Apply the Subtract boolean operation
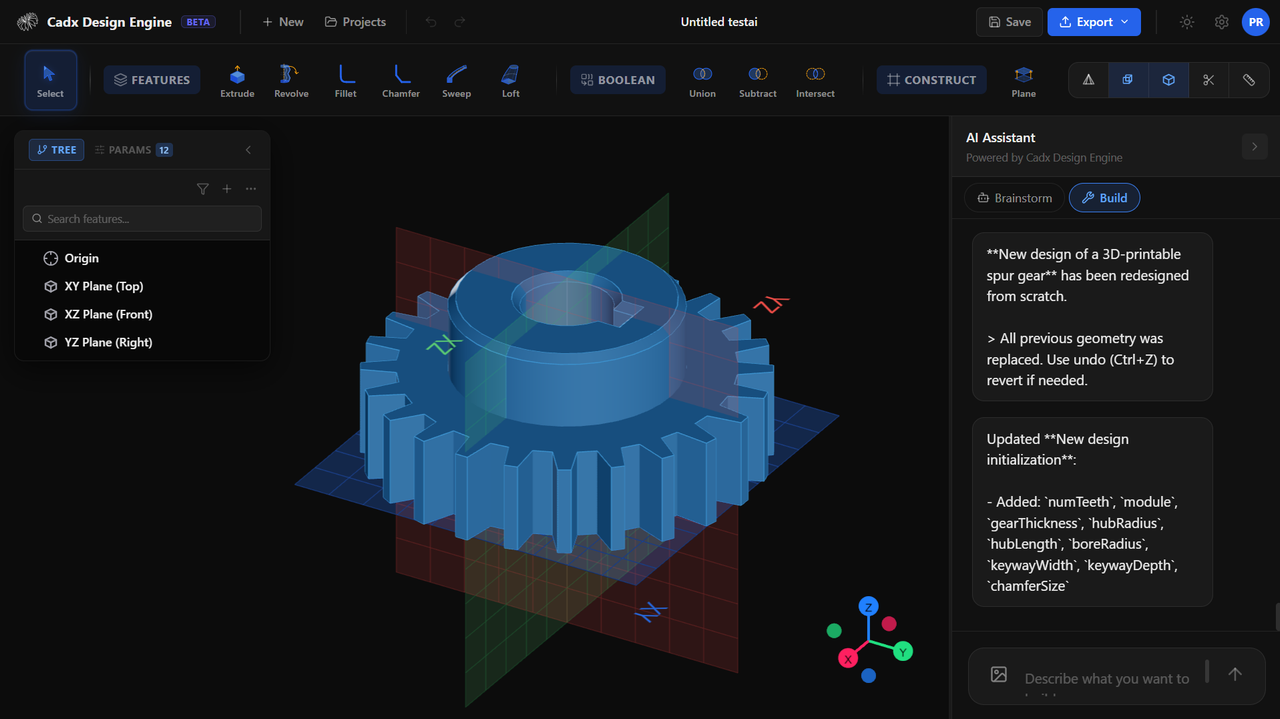This screenshot has width=1280, height=719. (758, 80)
